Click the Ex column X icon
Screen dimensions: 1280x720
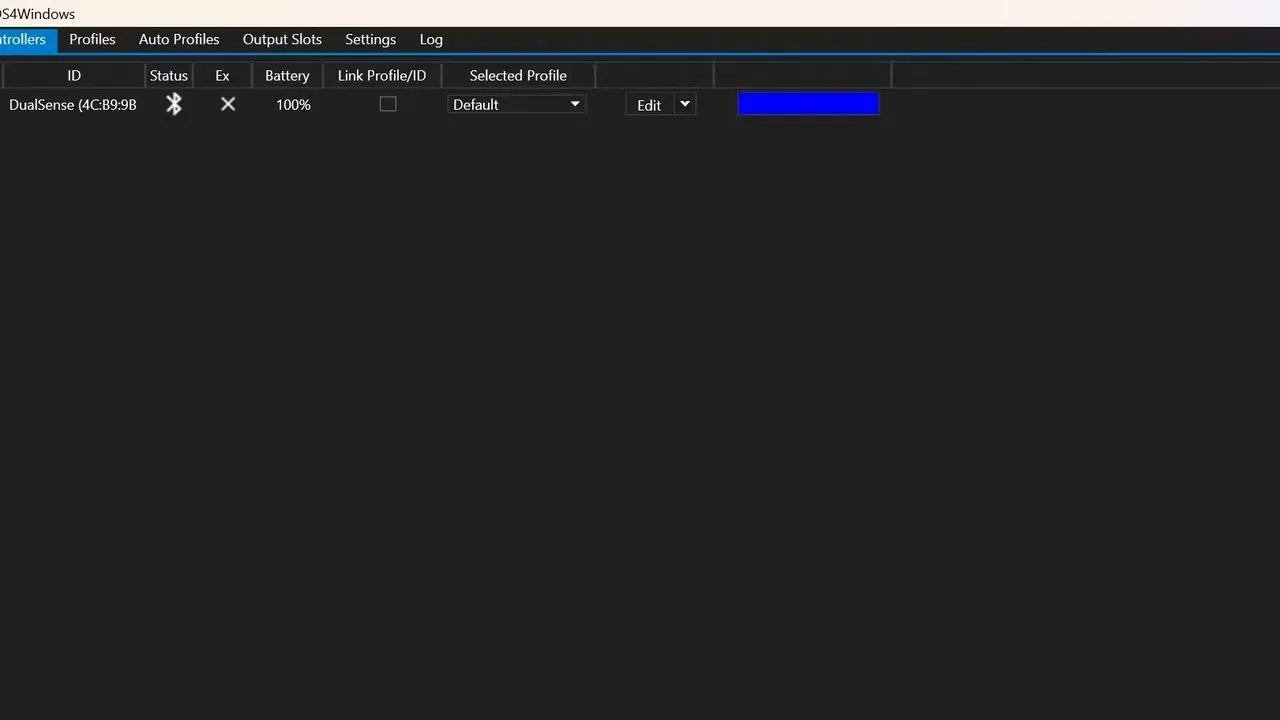click(x=228, y=104)
